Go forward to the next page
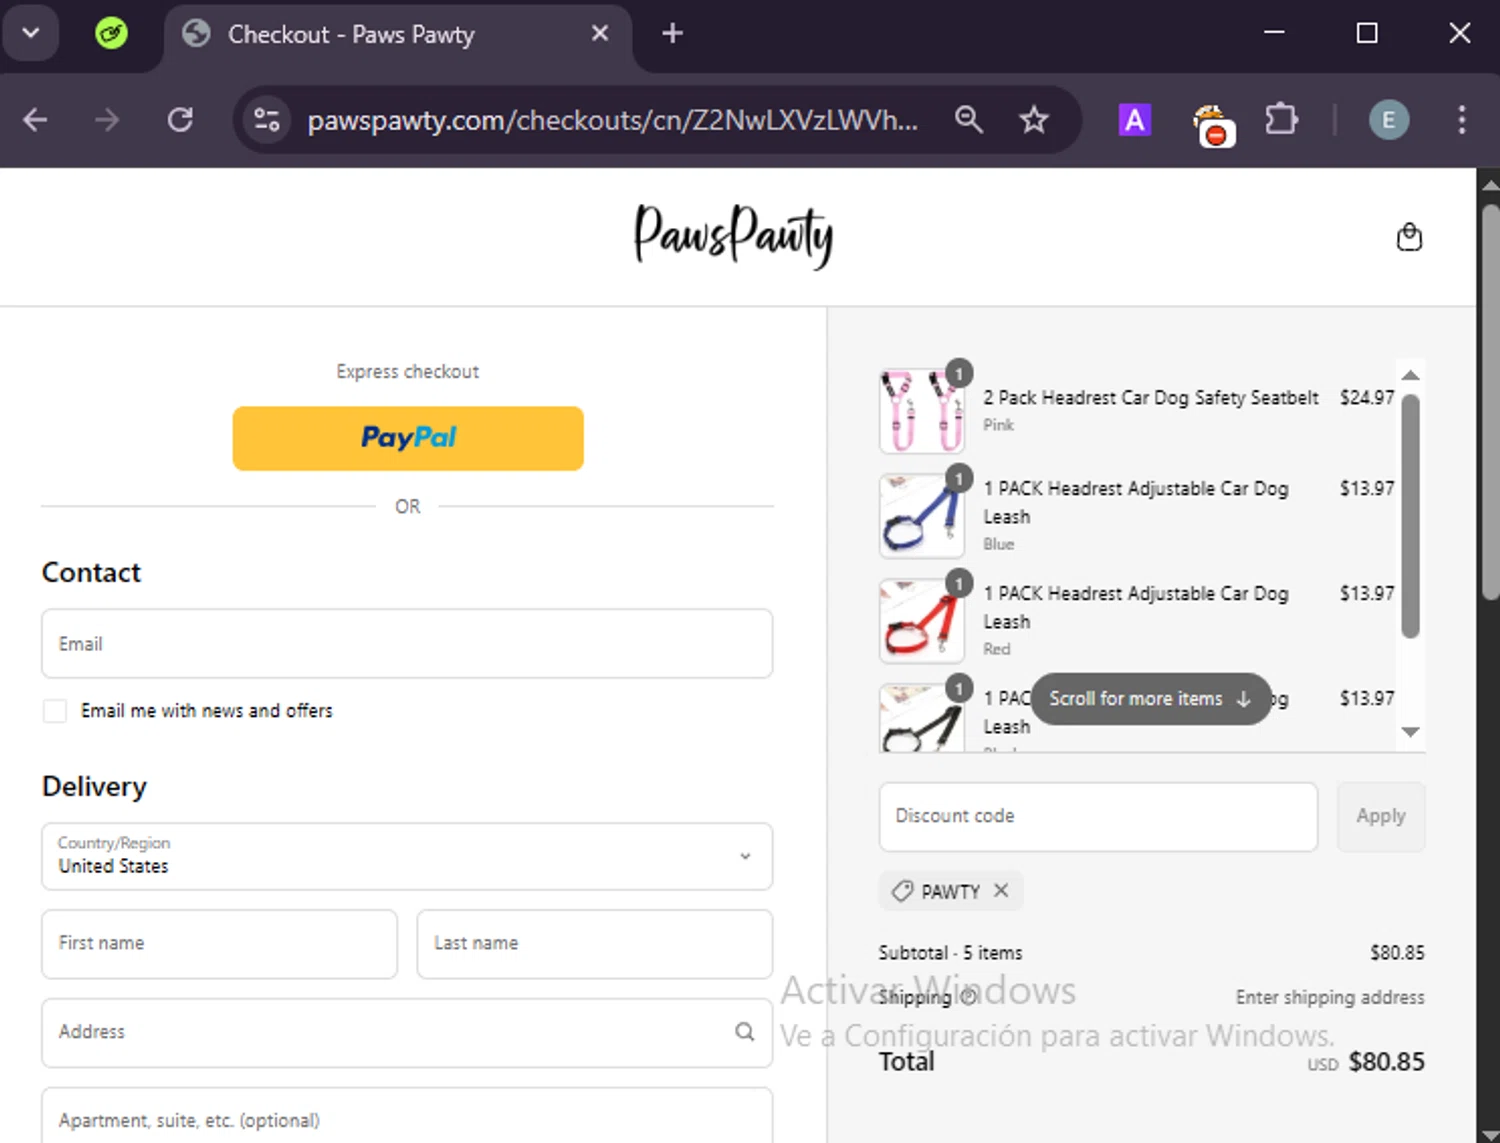Viewport: 1500px width, 1143px height. click(x=107, y=120)
